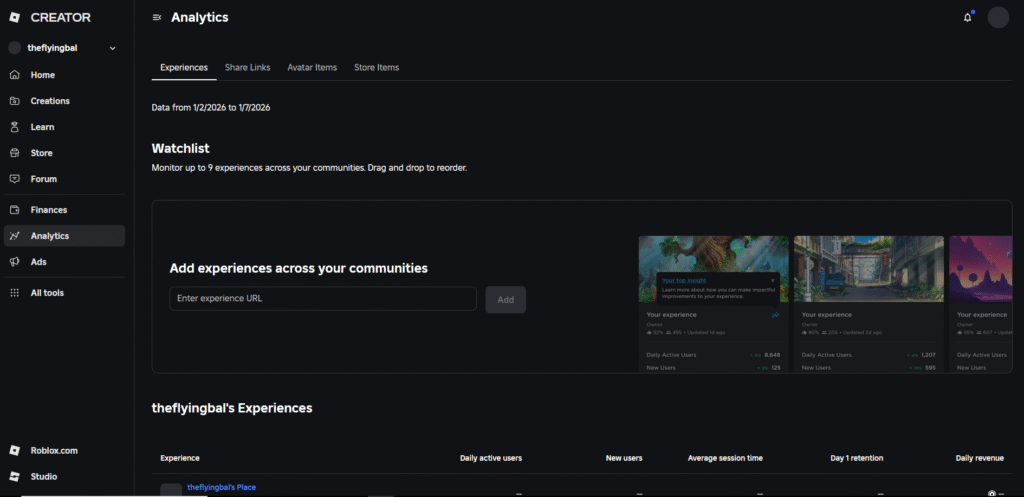
Task: Open the Home sidebar icon
Action: (x=14, y=75)
